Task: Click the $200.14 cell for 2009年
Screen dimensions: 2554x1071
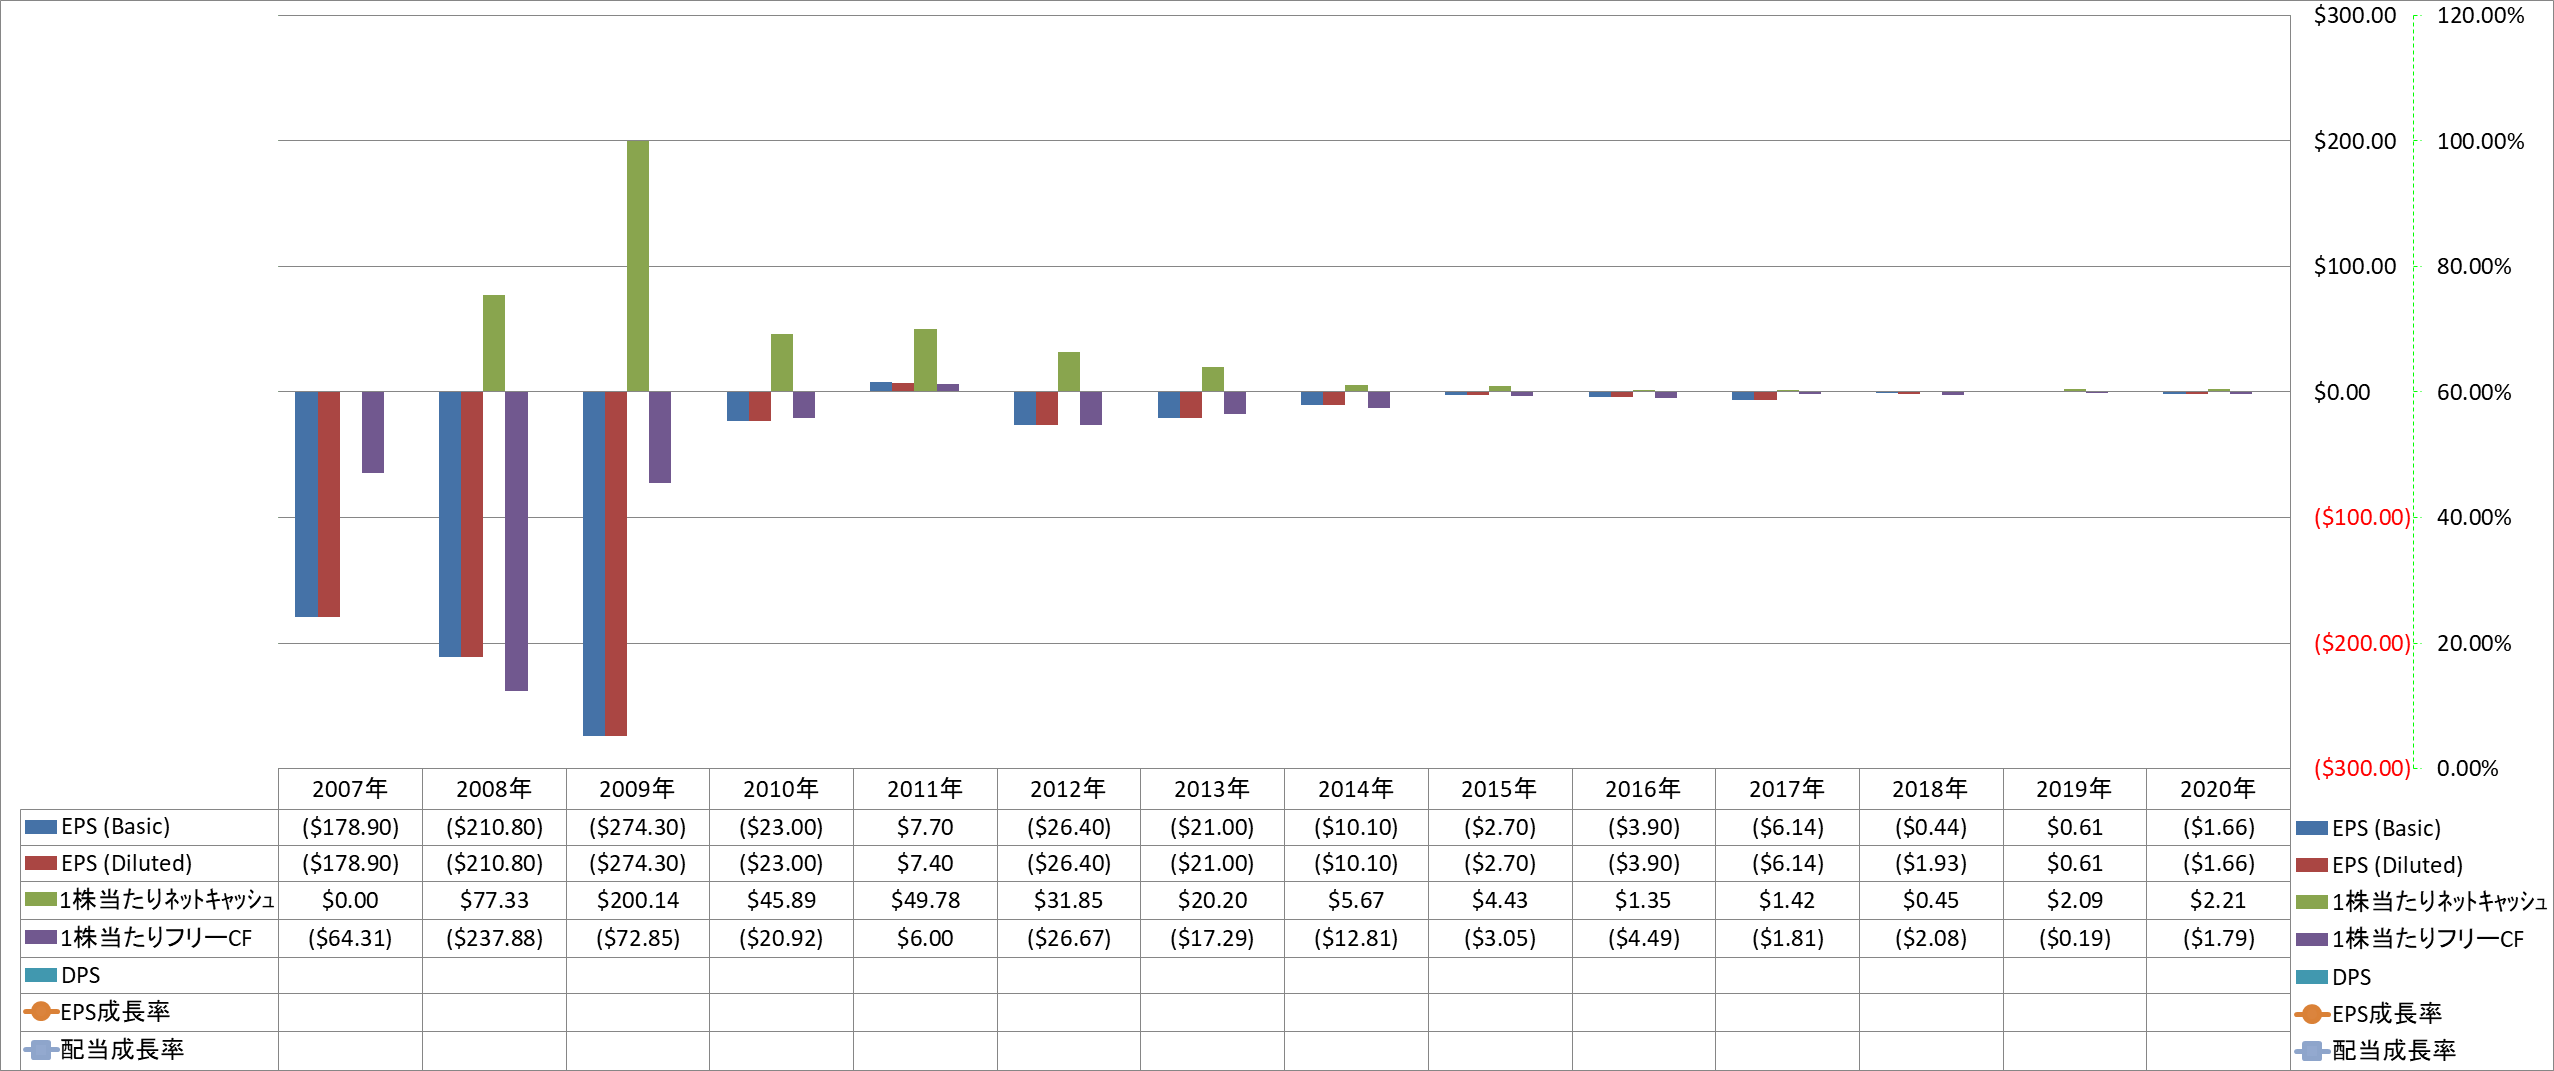Action: (638, 900)
